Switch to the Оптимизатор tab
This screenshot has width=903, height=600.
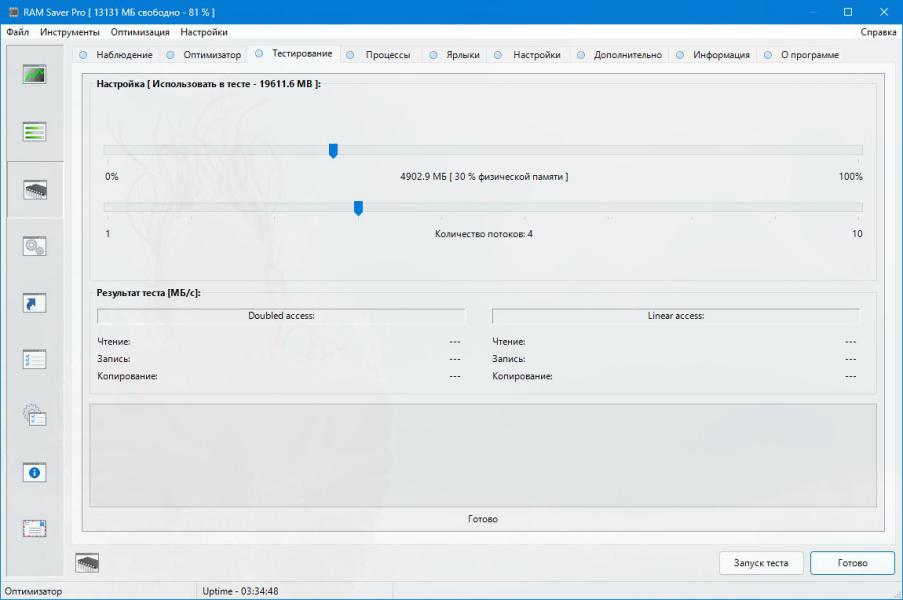(x=211, y=55)
